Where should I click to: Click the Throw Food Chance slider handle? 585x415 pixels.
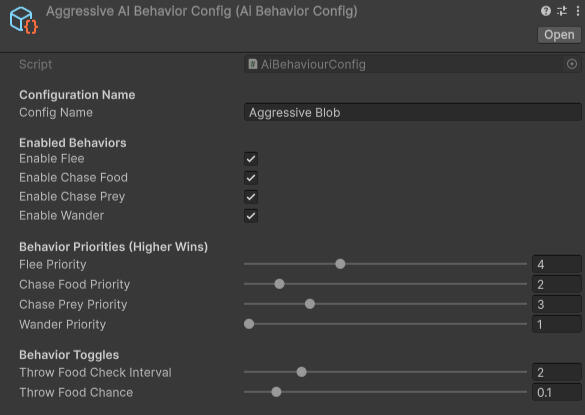276,392
